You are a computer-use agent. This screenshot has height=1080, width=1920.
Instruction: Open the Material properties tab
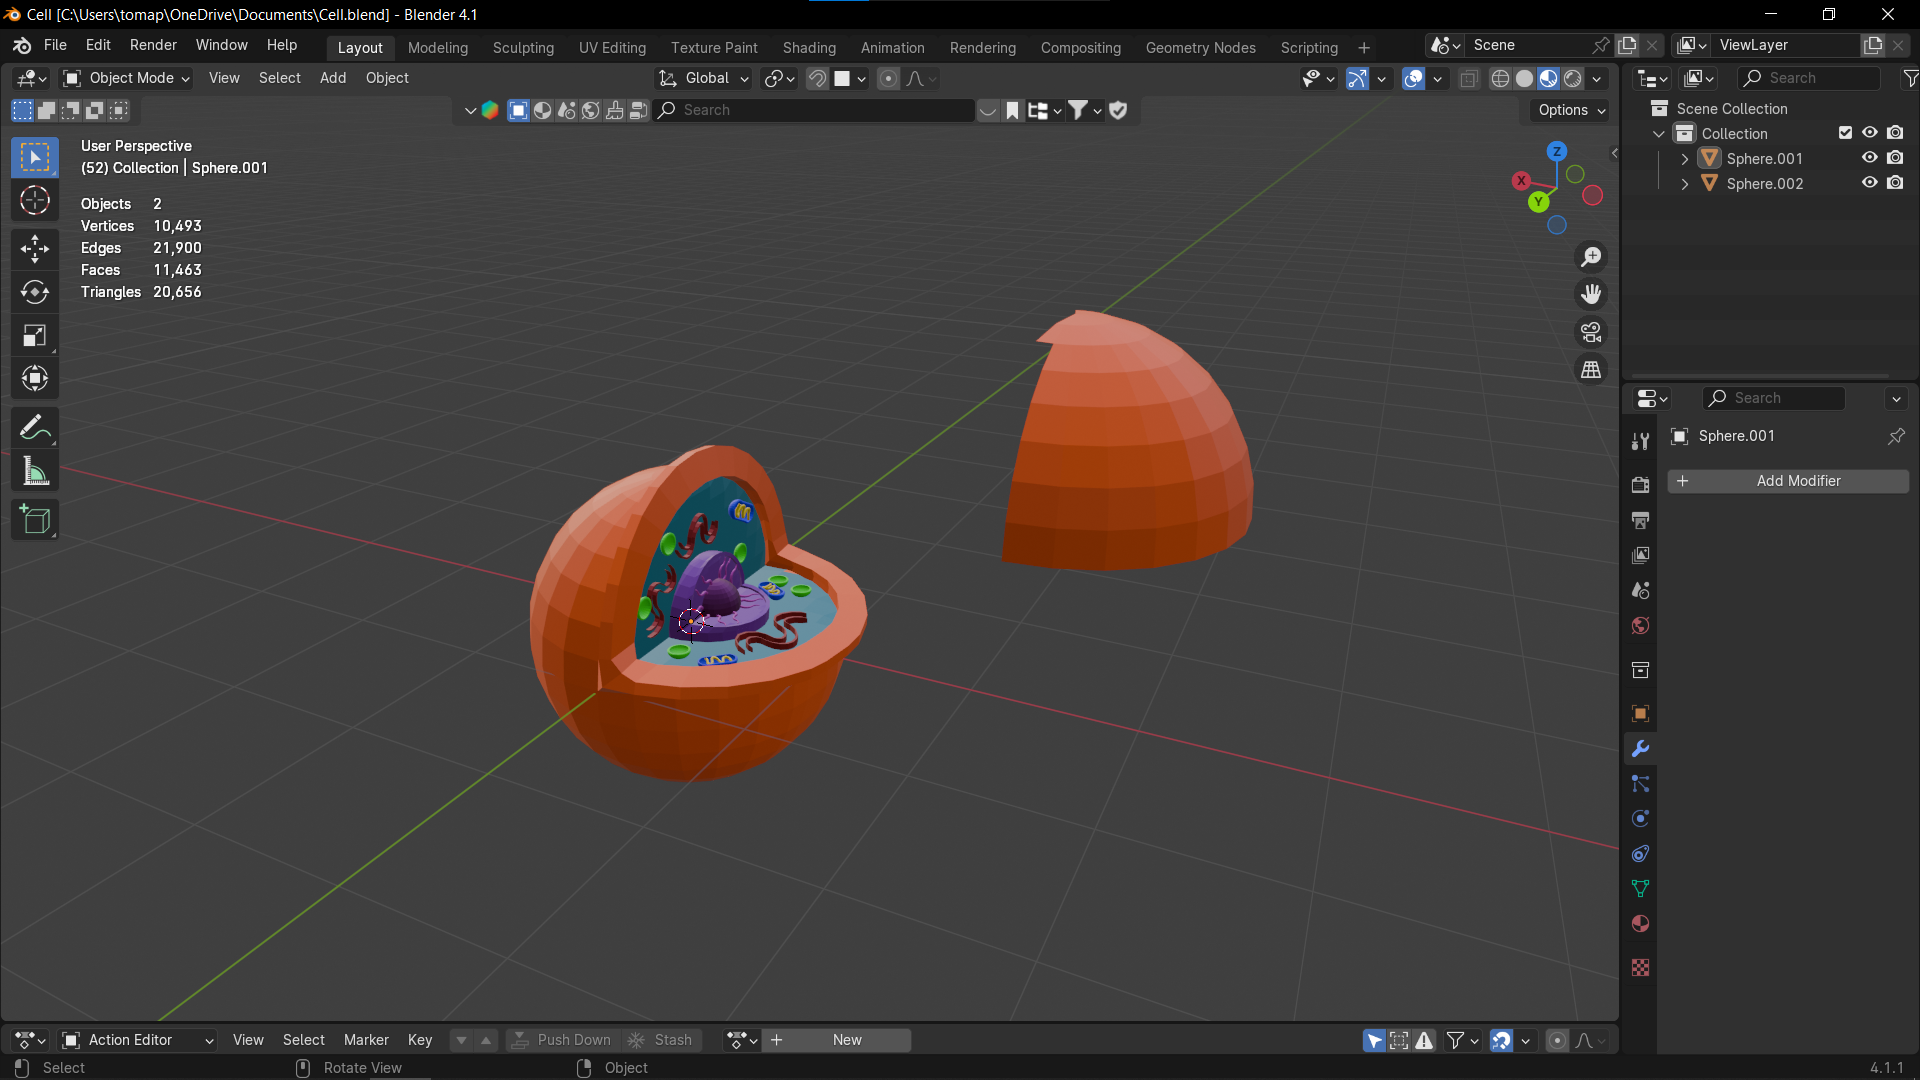tap(1640, 924)
